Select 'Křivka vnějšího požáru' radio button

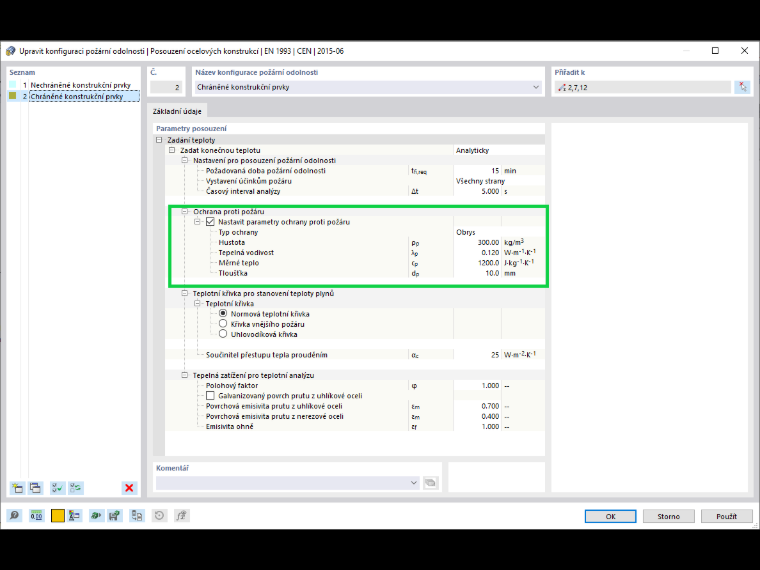(223, 324)
